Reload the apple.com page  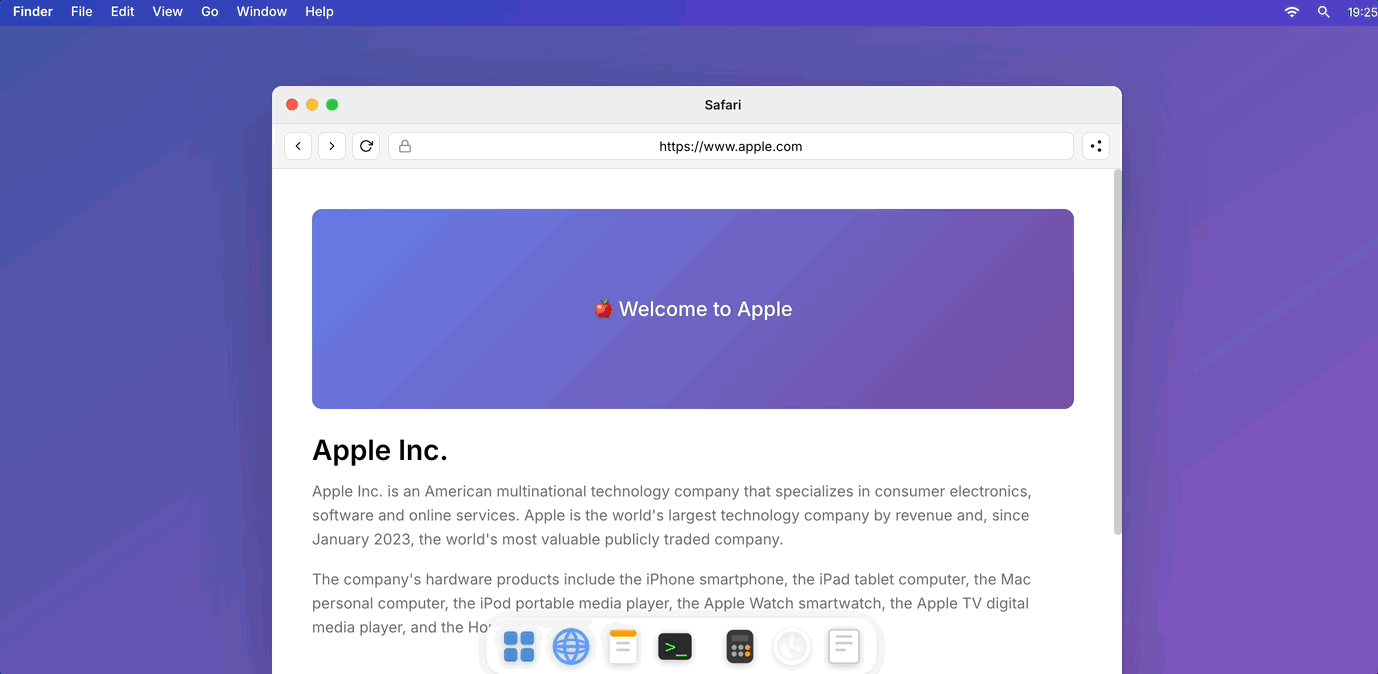(366, 146)
